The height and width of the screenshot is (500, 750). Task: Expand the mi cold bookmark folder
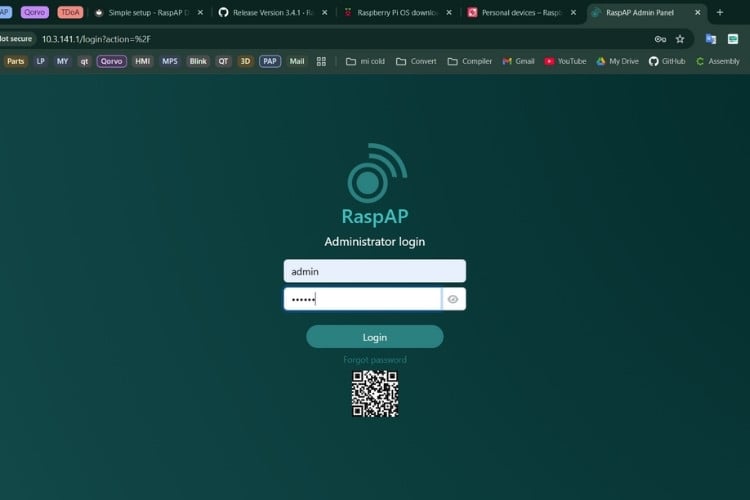(x=365, y=61)
